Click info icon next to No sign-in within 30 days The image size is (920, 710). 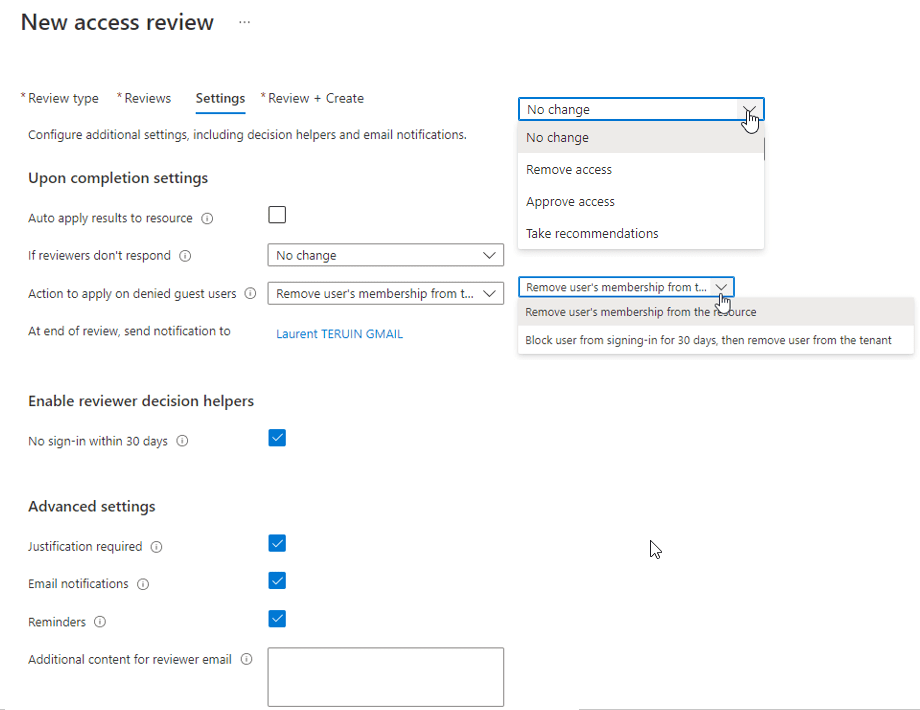[182, 441]
